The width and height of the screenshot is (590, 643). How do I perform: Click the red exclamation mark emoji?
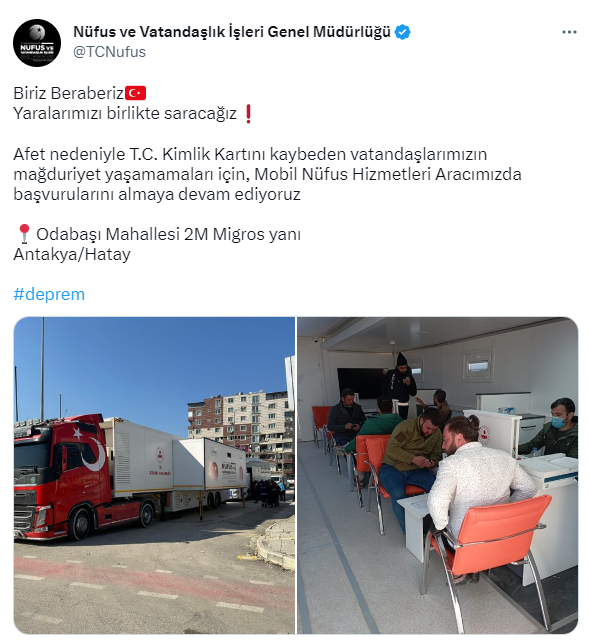tap(248, 114)
